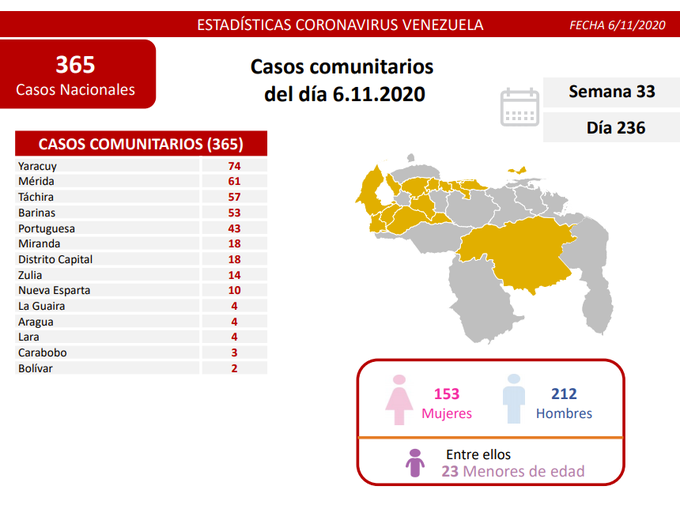This screenshot has width=680, height=505.
Task: Select the Nueva Esparta row name
Action: pos(54,290)
